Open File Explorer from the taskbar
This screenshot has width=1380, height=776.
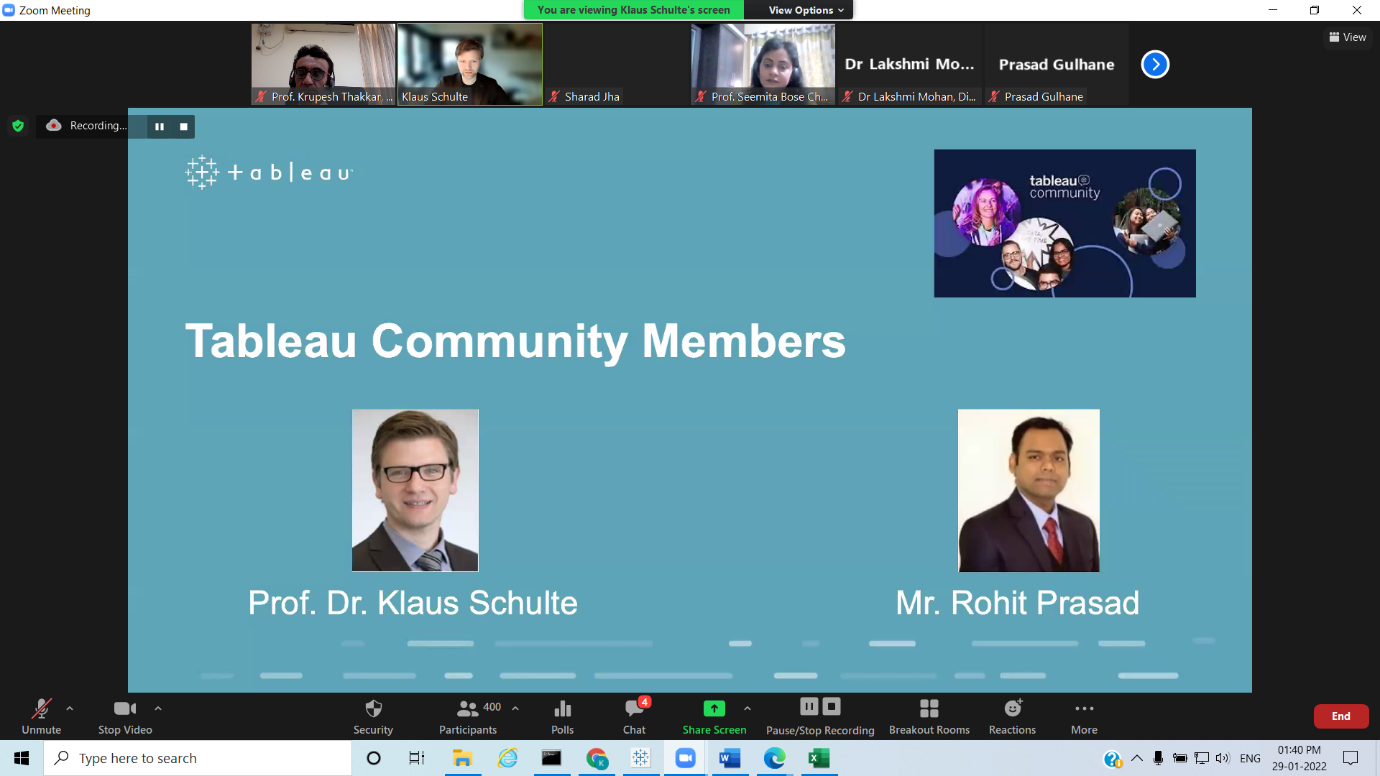pos(462,758)
